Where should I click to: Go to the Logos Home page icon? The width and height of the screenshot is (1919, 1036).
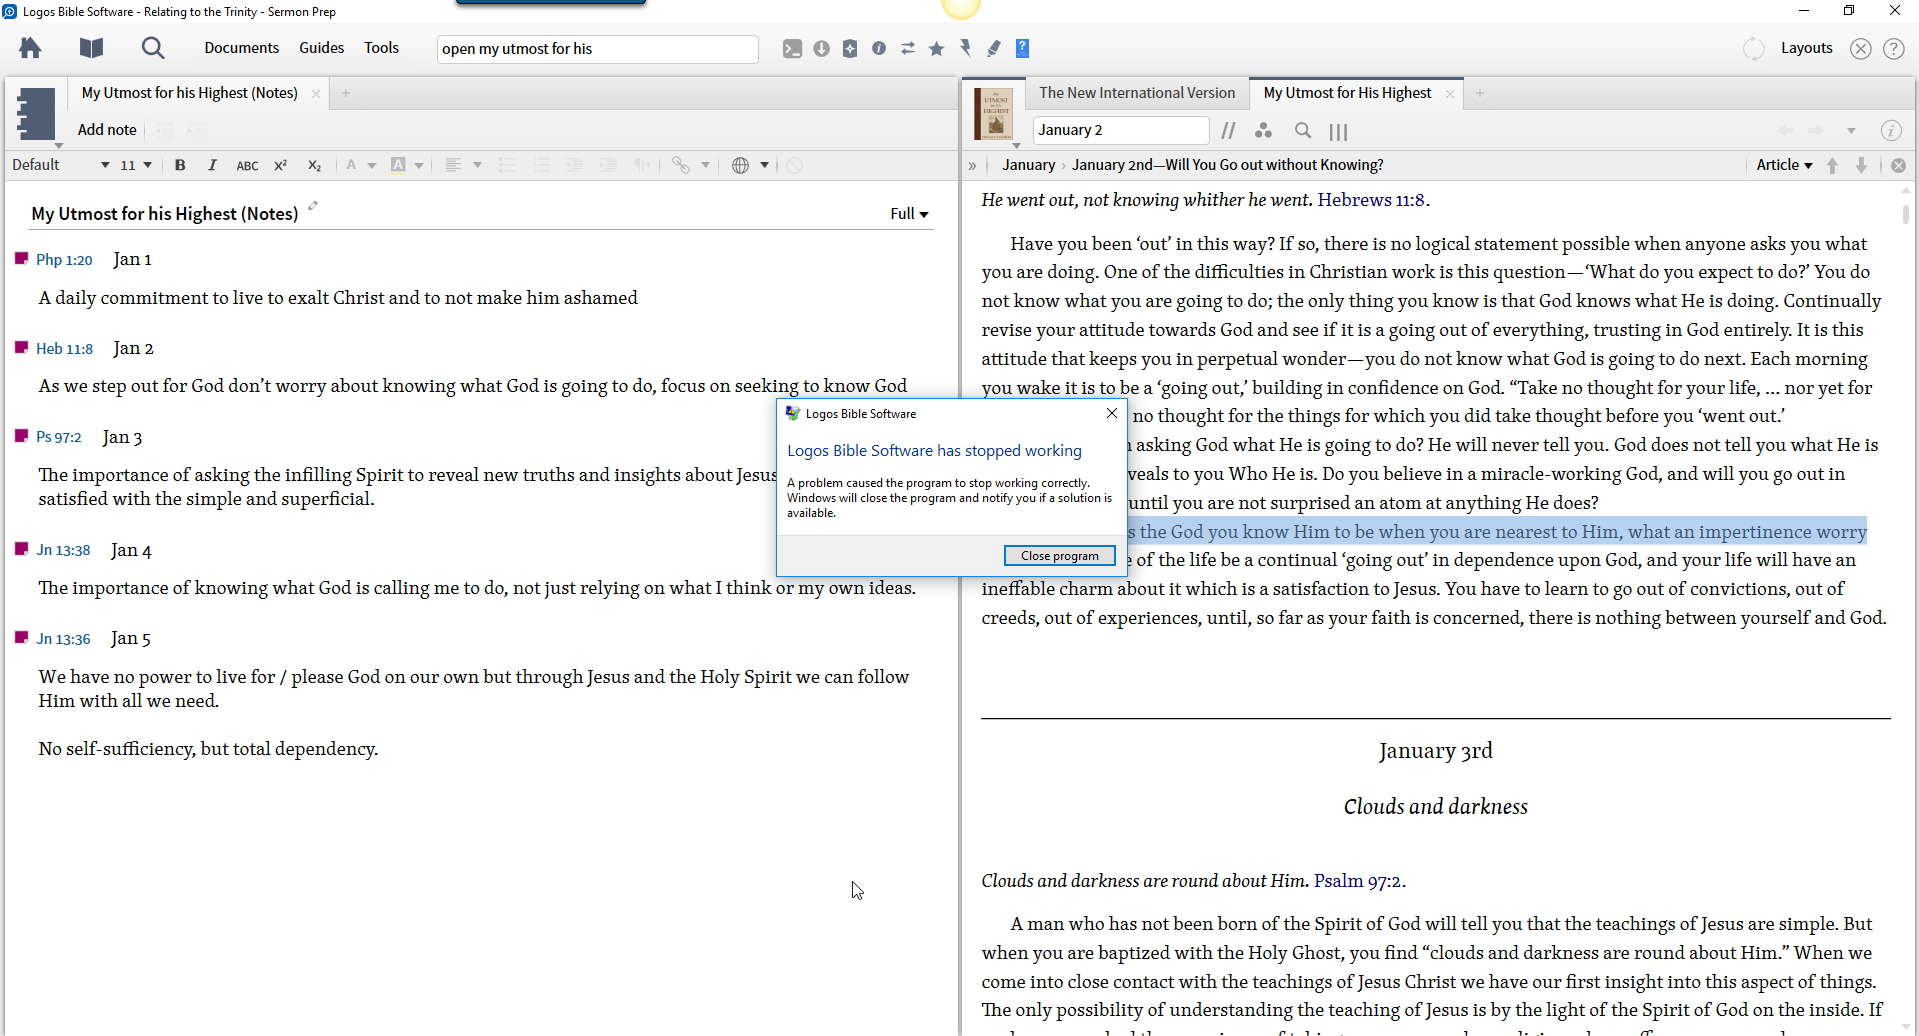click(30, 48)
